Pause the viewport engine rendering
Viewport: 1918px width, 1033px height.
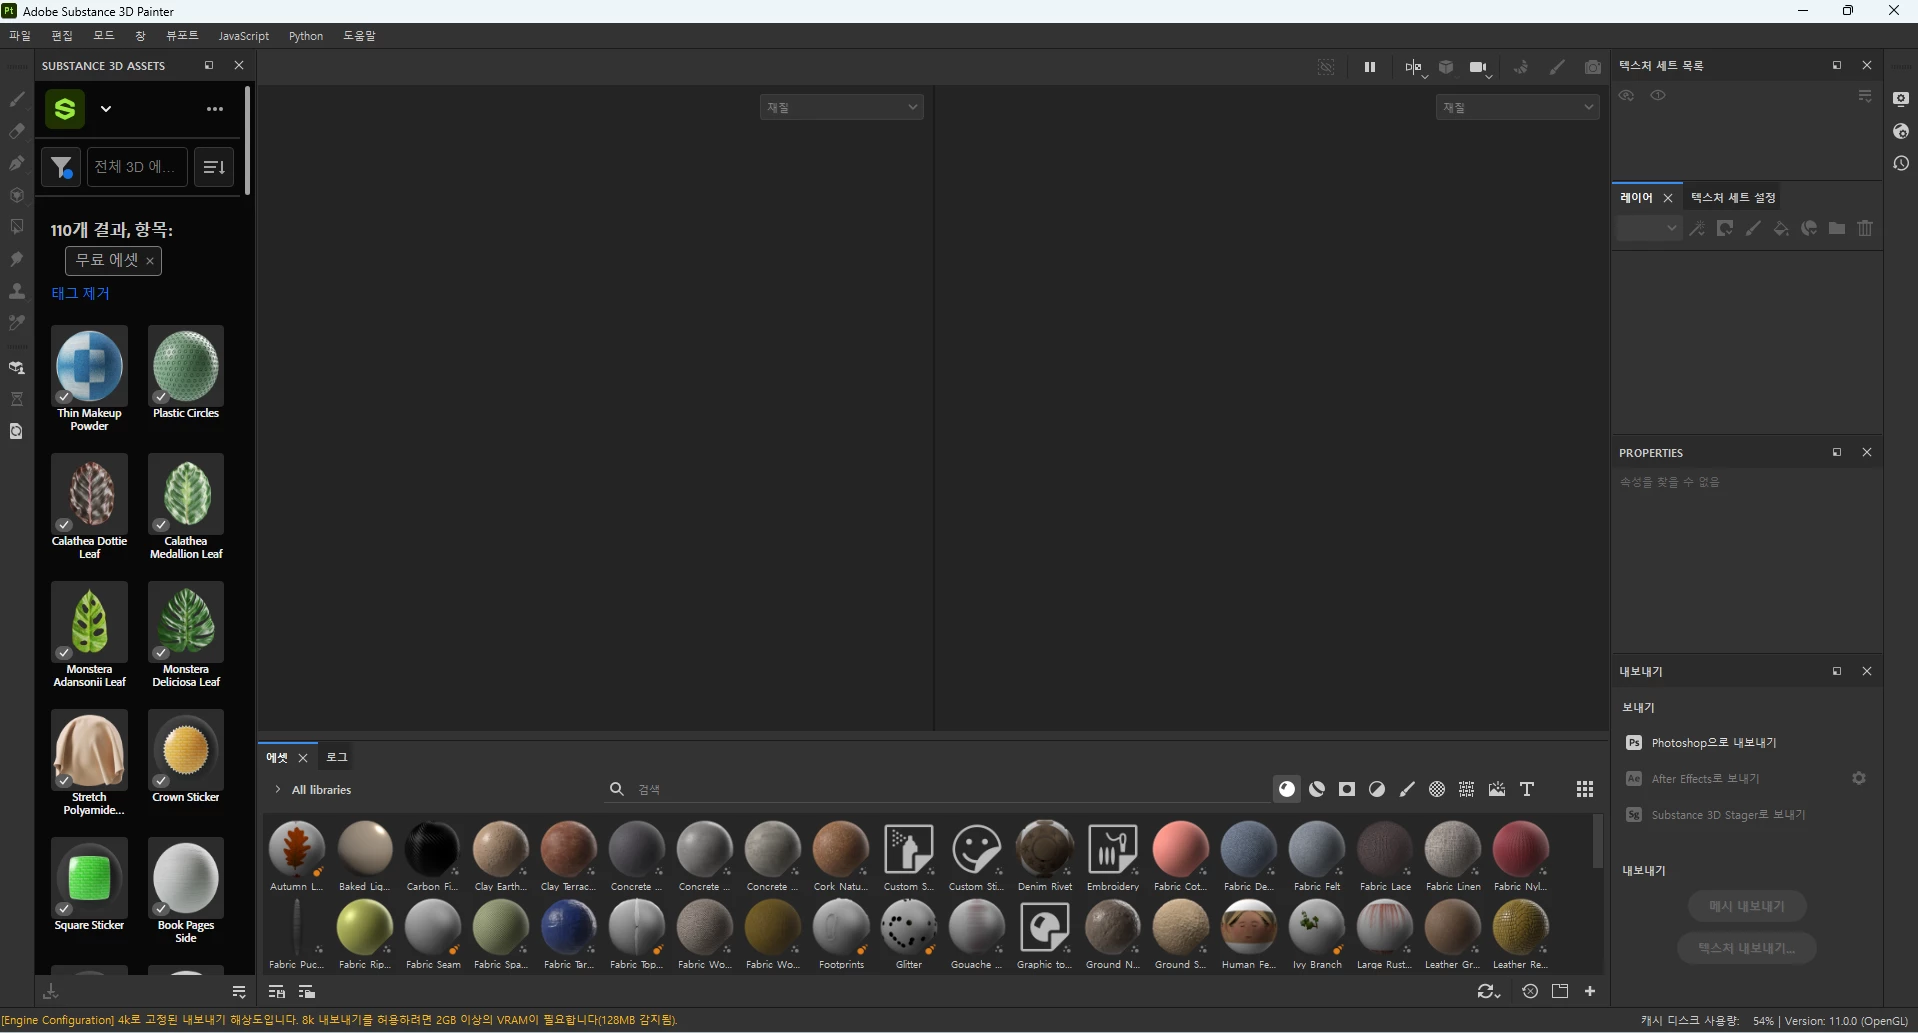point(1370,67)
